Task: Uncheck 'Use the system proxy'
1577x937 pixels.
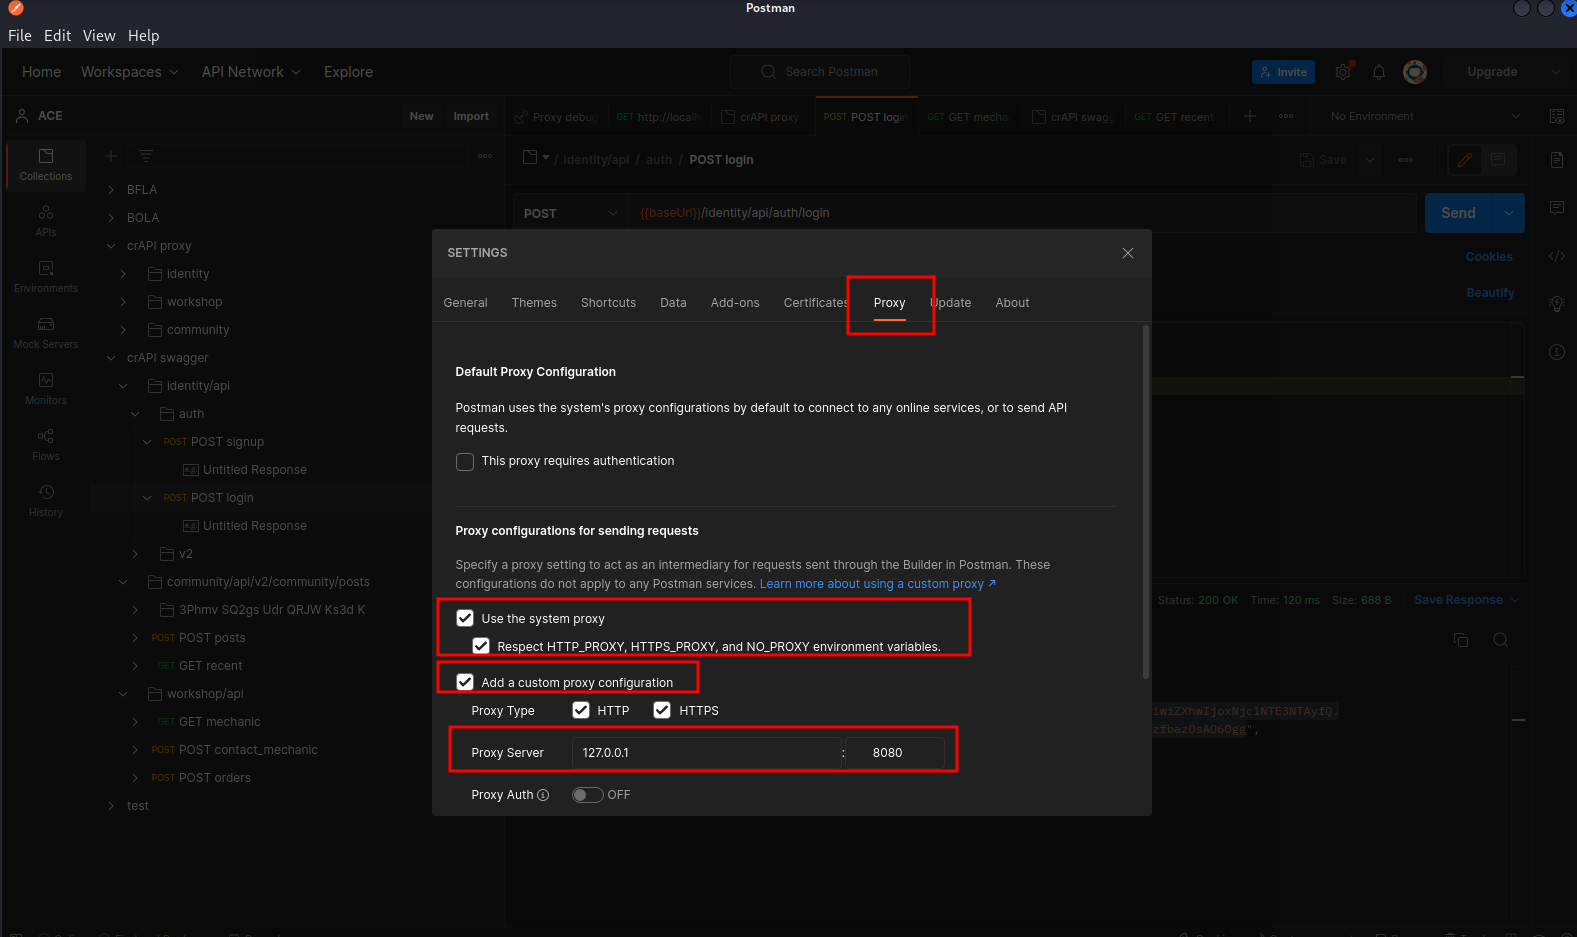Action: click(465, 618)
